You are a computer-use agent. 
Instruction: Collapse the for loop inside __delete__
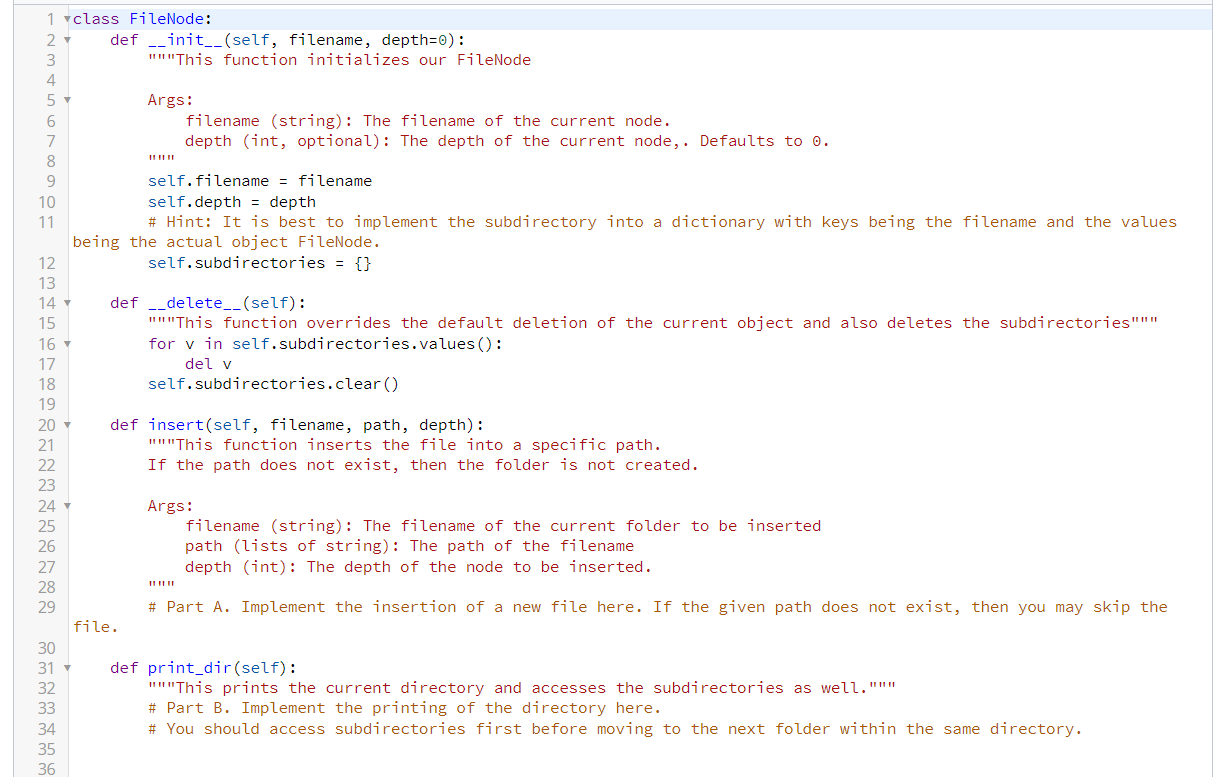point(66,343)
